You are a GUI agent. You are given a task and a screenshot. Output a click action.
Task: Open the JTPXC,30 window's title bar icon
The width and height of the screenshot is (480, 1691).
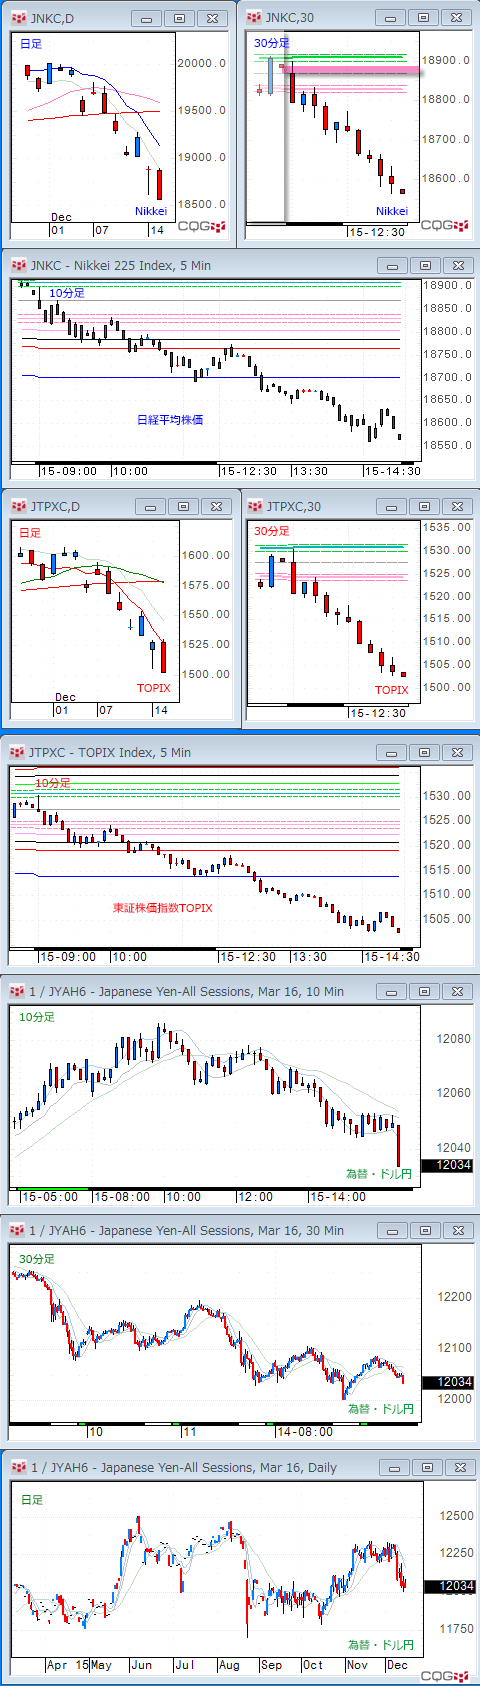click(255, 506)
